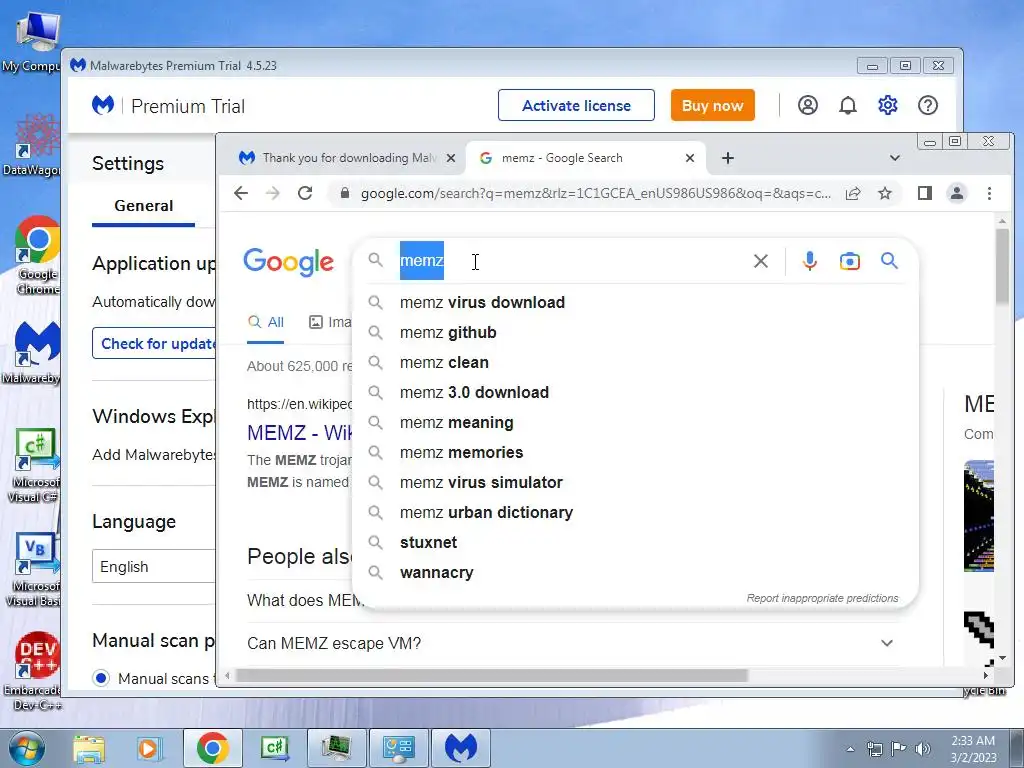Open Malwarebytes account profile icon
This screenshot has width=1024, height=768.
tap(807, 105)
